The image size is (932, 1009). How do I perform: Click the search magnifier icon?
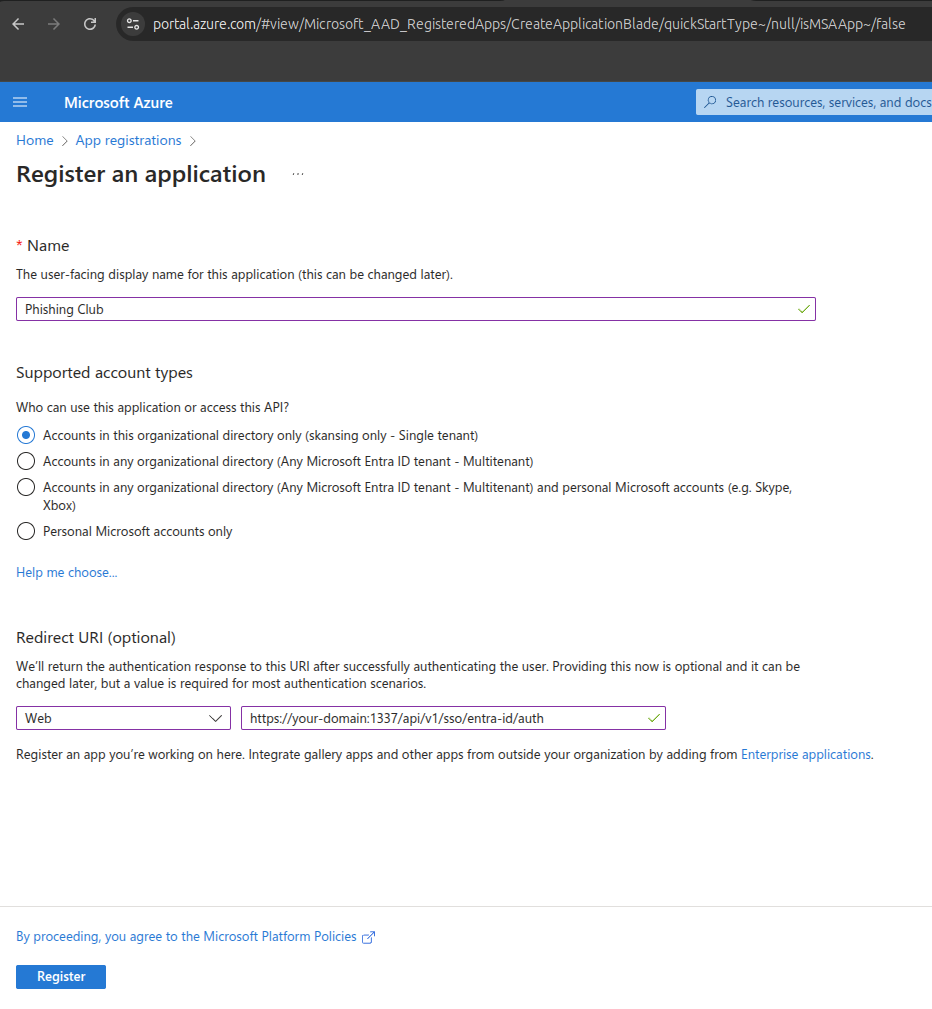711,102
